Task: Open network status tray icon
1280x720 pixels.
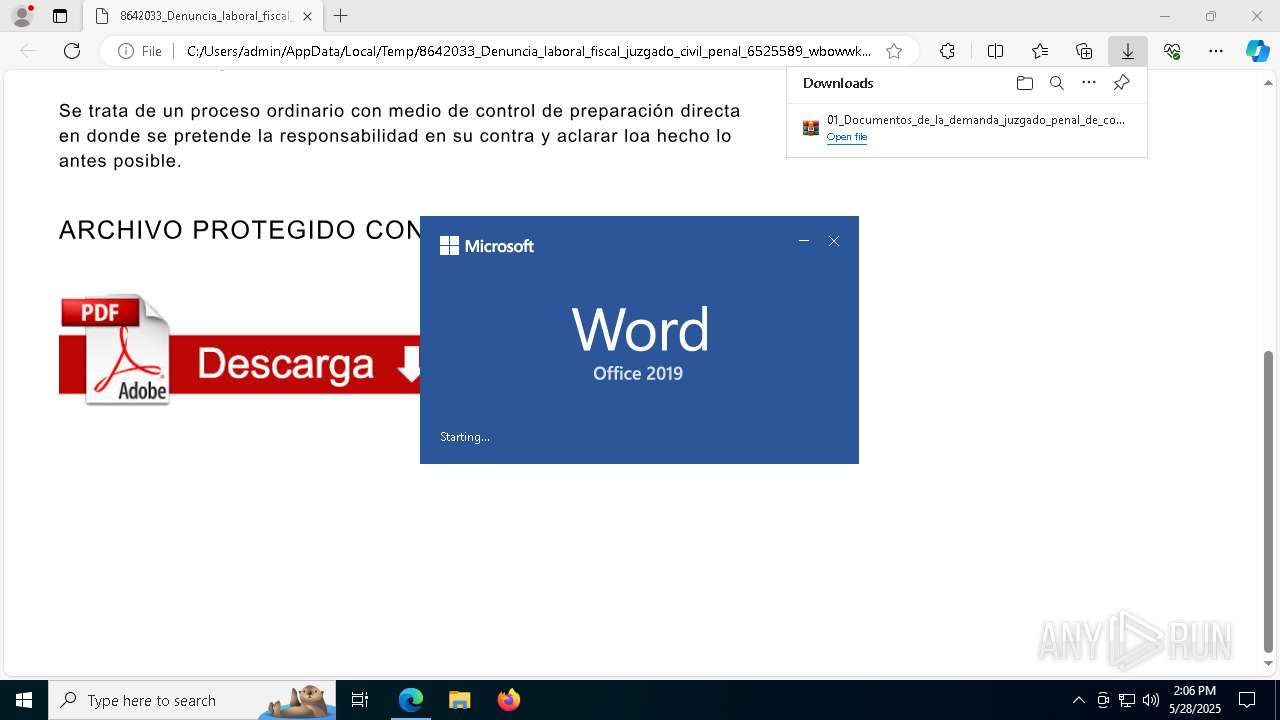Action: [1127, 700]
